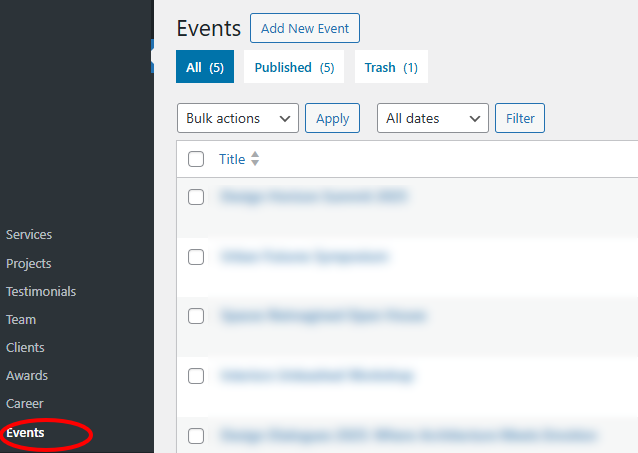The image size is (638, 453).
Task: Show the All (5) events view
Action: (204, 67)
